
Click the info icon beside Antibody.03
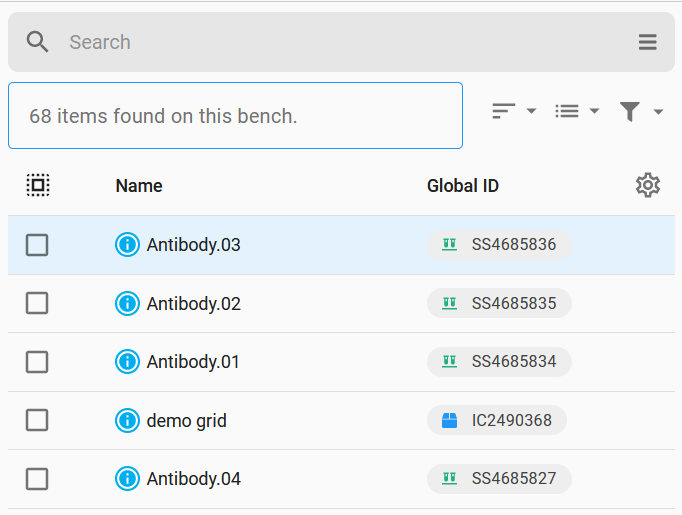pyautogui.click(x=127, y=244)
